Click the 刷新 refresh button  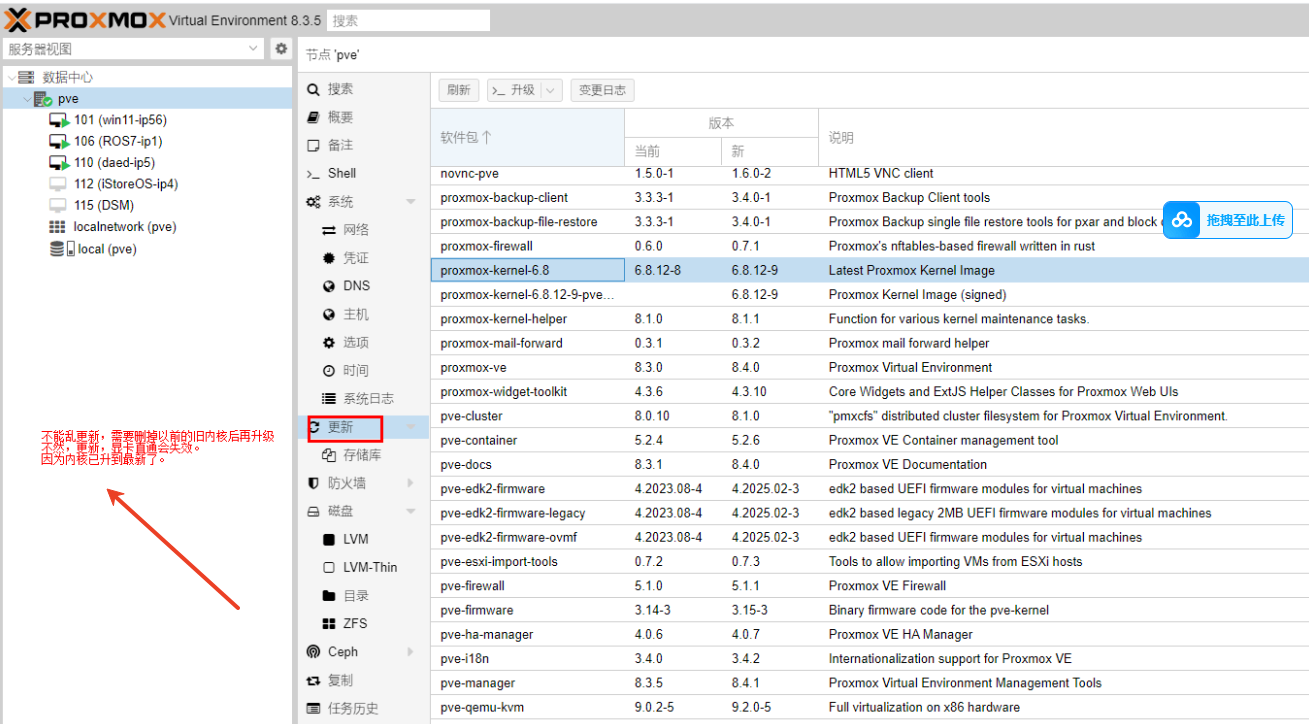coord(459,90)
